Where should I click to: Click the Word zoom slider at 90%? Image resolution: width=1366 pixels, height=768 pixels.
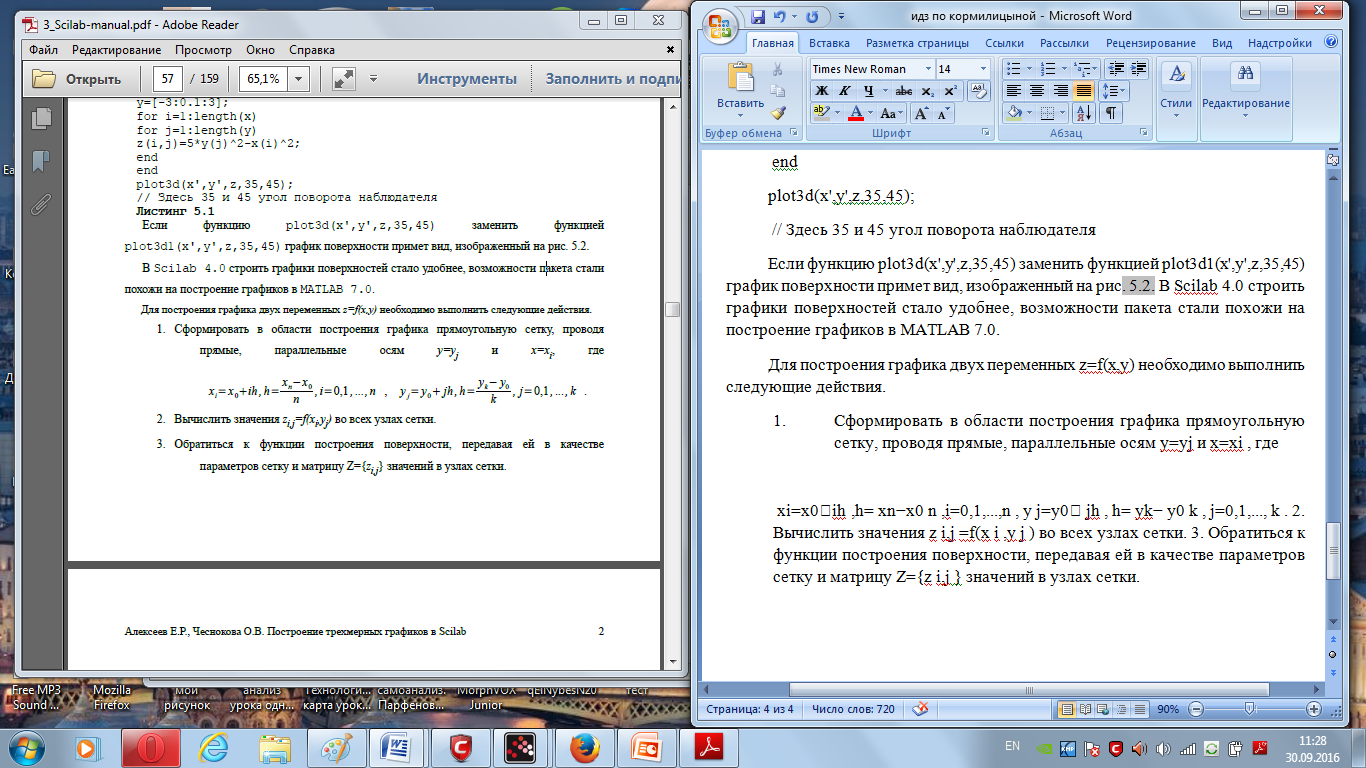coord(1250,709)
